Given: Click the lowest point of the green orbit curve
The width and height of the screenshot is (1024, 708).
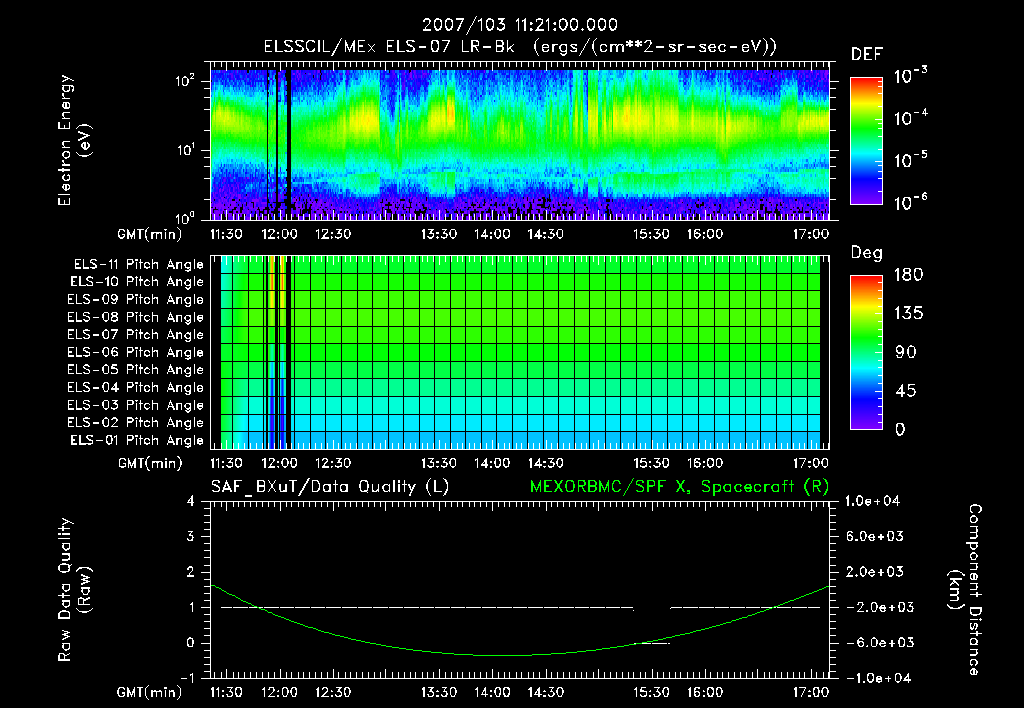Looking at the screenshot, I should tap(500, 655).
